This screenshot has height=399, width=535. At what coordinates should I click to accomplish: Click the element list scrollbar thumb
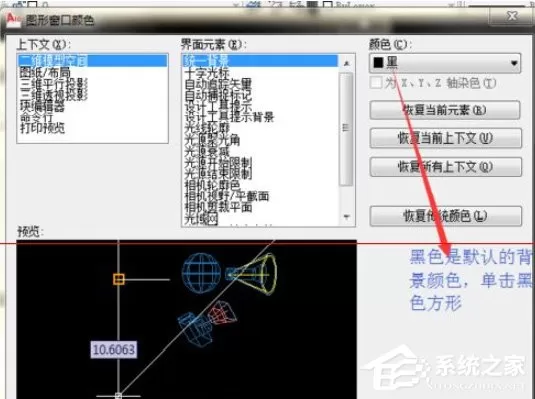tap(346, 129)
